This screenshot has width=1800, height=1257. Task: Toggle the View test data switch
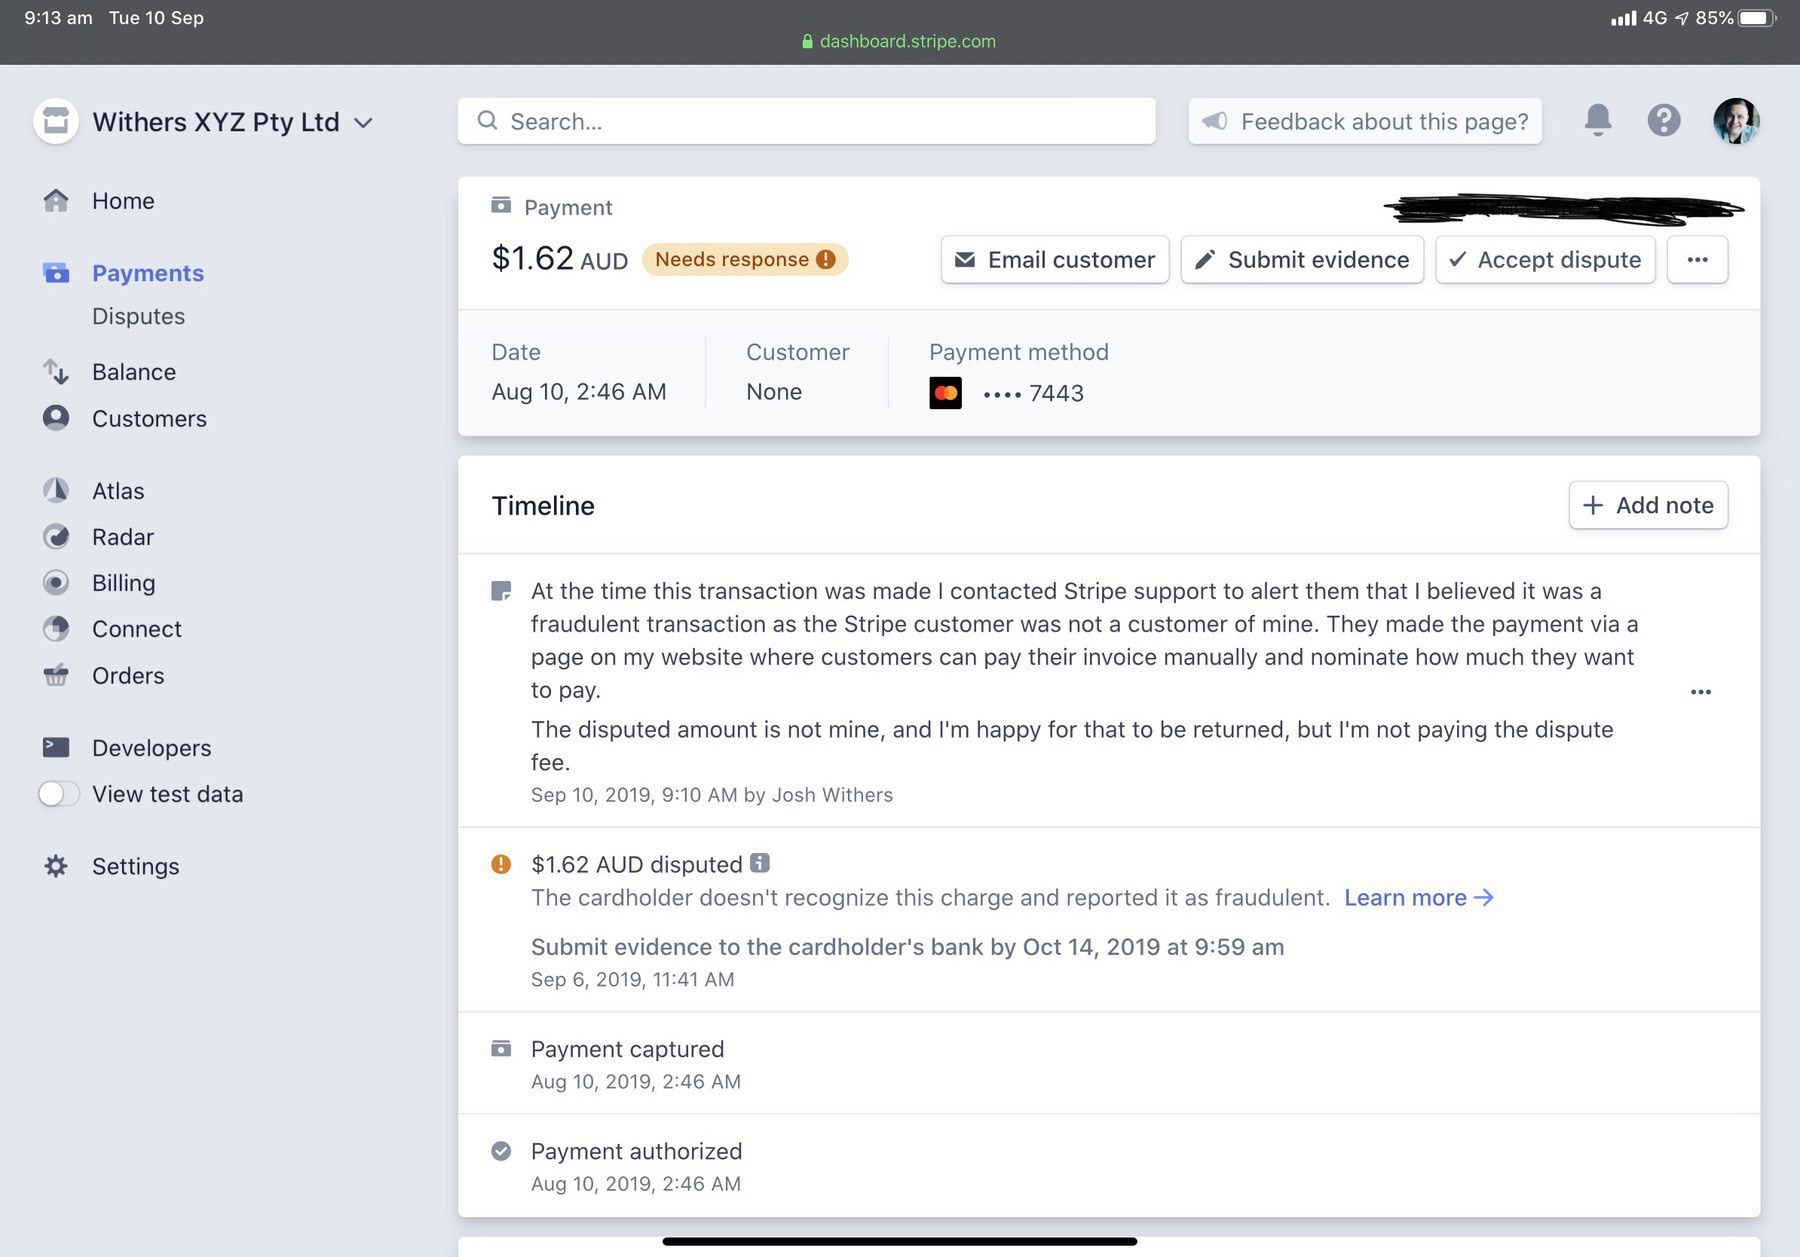pyautogui.click(x=58, y=794)
